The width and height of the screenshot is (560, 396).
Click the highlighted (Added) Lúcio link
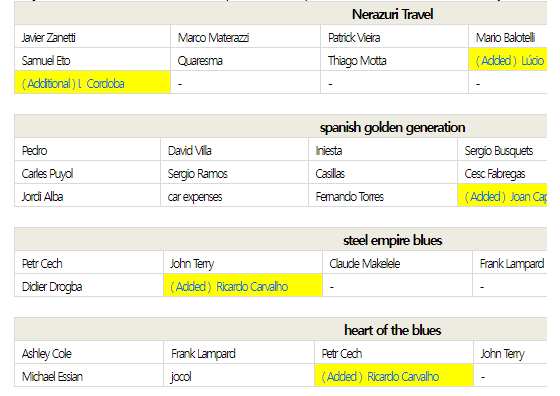(x=510, y=61)
